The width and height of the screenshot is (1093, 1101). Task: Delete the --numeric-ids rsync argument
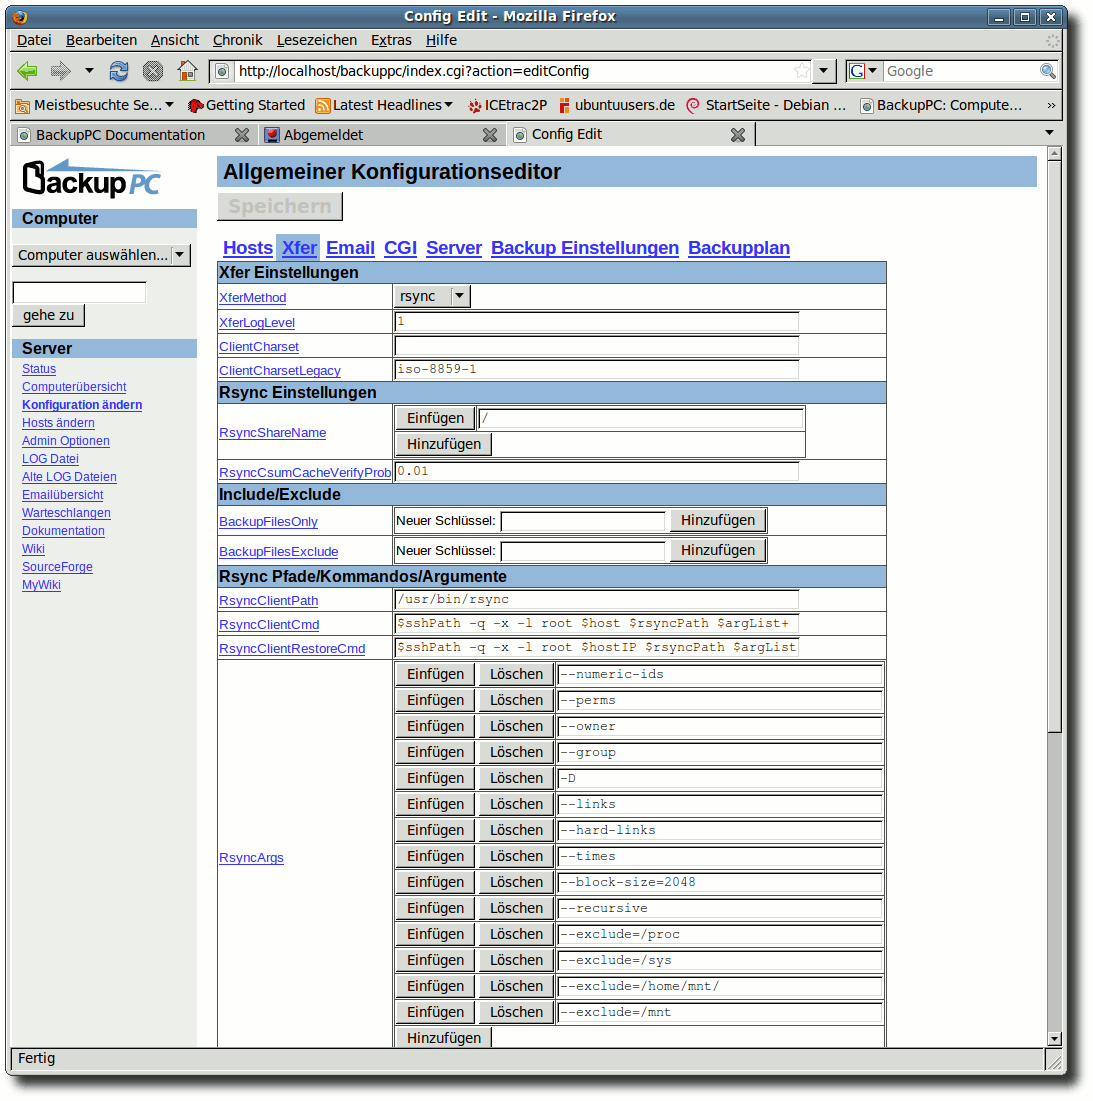pyautogui.click(x=516, y=674)
